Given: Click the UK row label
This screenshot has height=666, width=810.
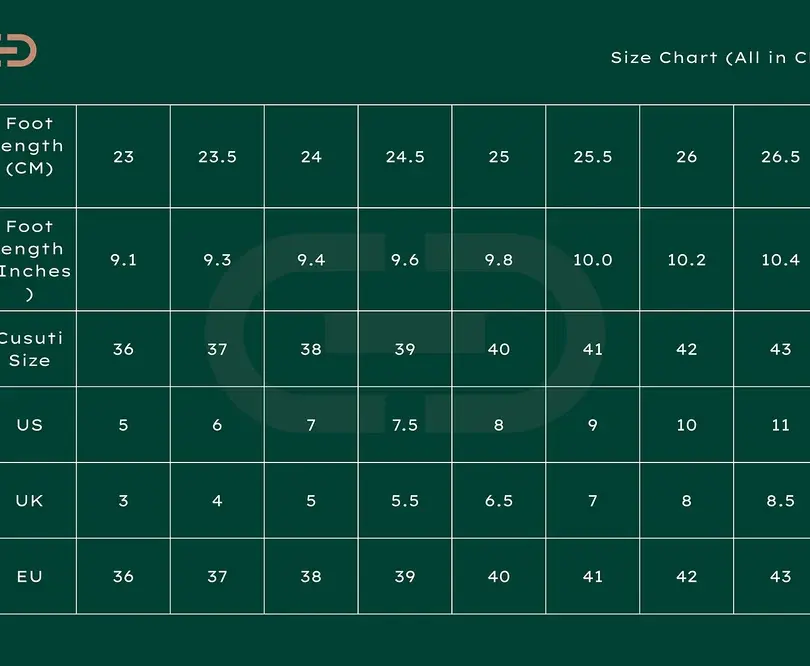Looking at the screenshot, I should click(x=30, y=501).
